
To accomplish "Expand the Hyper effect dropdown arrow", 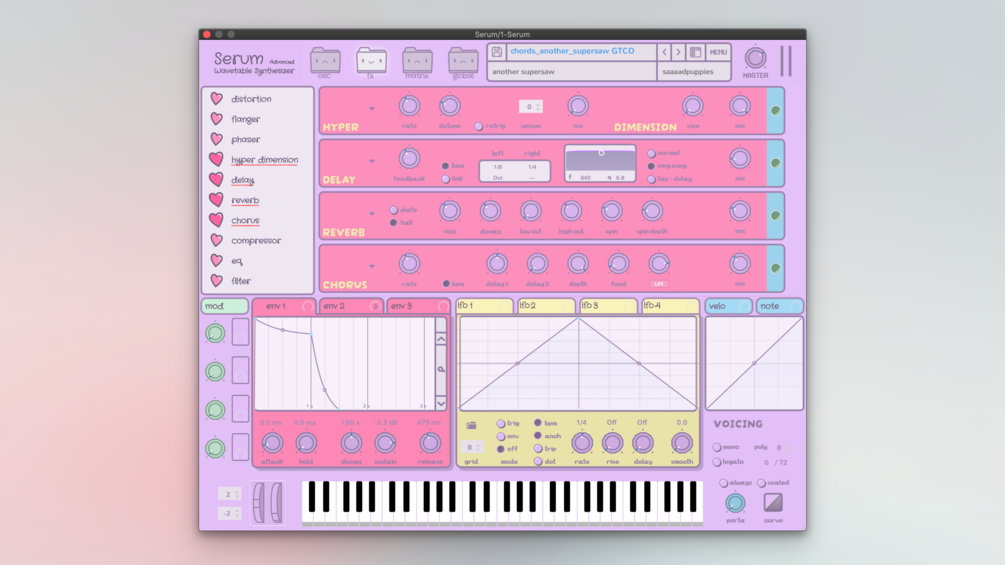I will (372, 108).
